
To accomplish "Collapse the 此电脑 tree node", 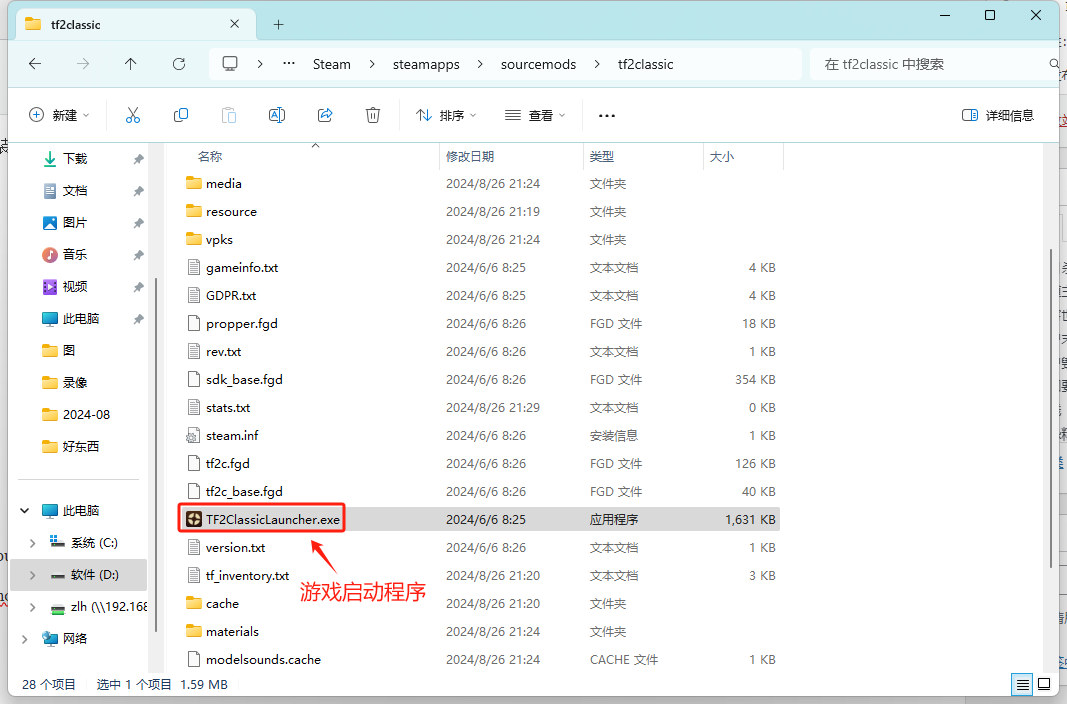I will (25, 511).
